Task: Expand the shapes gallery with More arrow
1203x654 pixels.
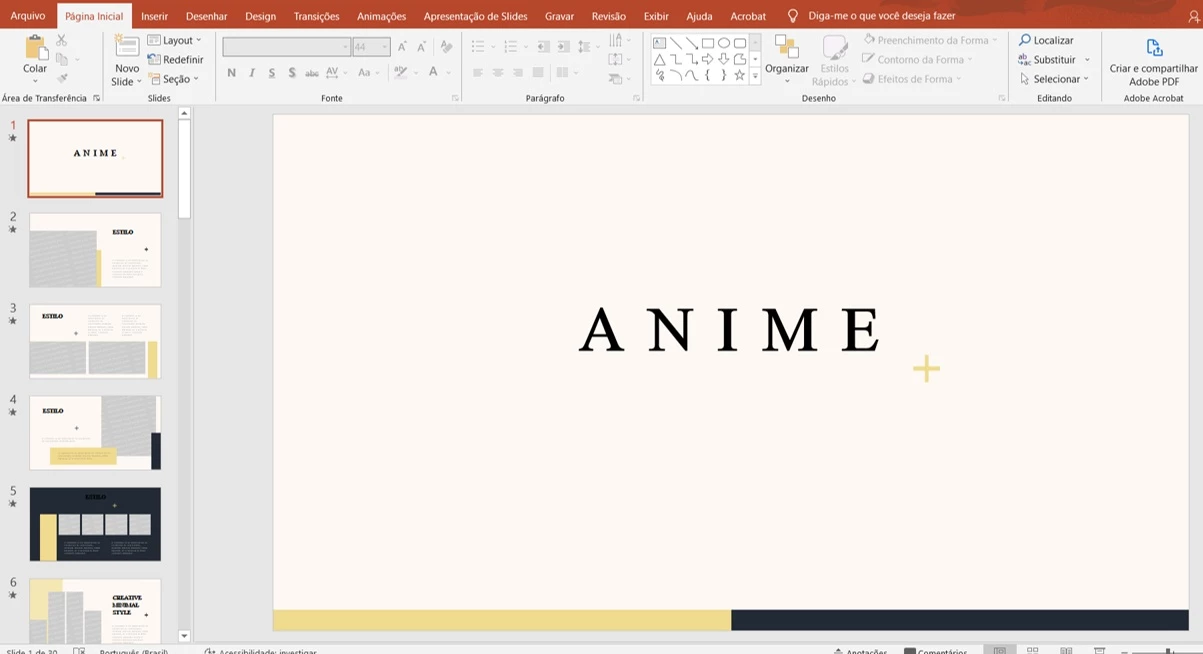Action: coord(755,76)
